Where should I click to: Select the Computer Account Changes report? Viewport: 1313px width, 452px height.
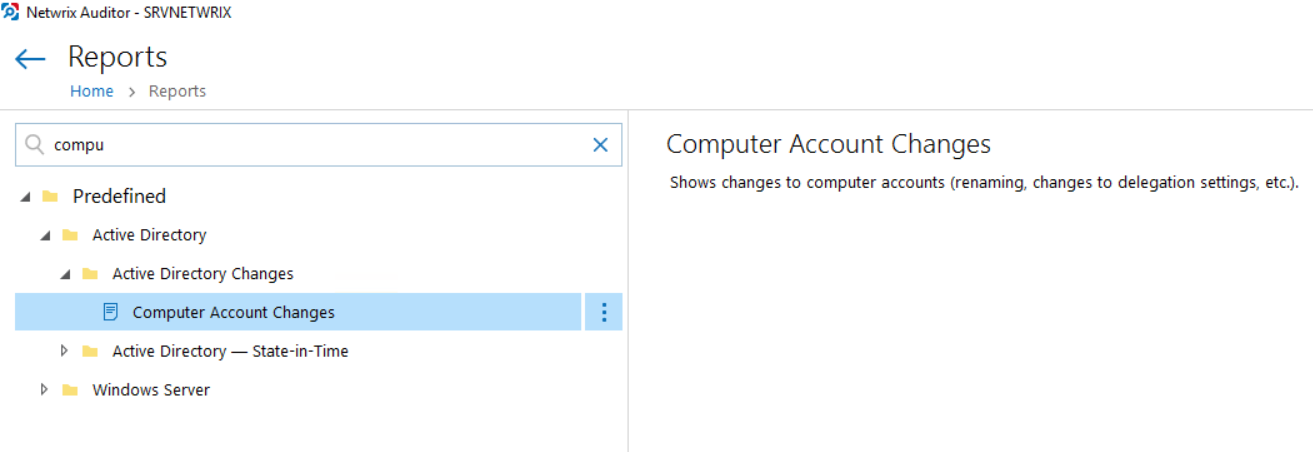298,312
